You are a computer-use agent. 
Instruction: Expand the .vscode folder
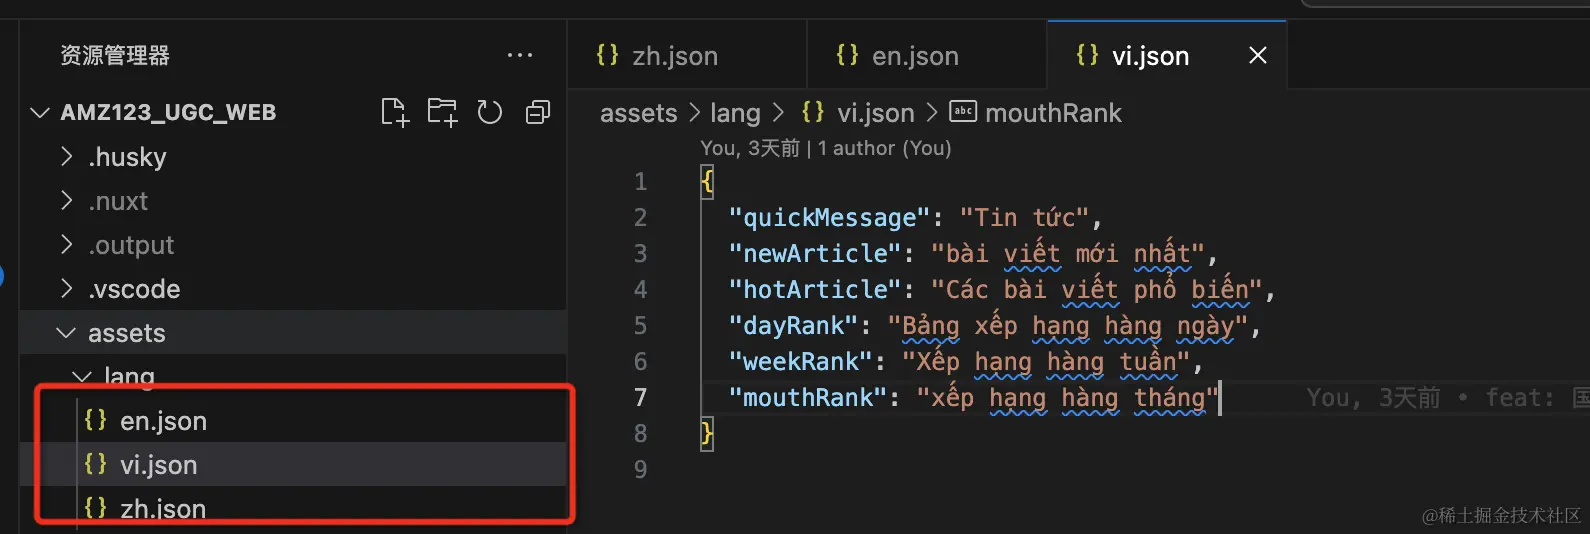click(x=293, y=289)
